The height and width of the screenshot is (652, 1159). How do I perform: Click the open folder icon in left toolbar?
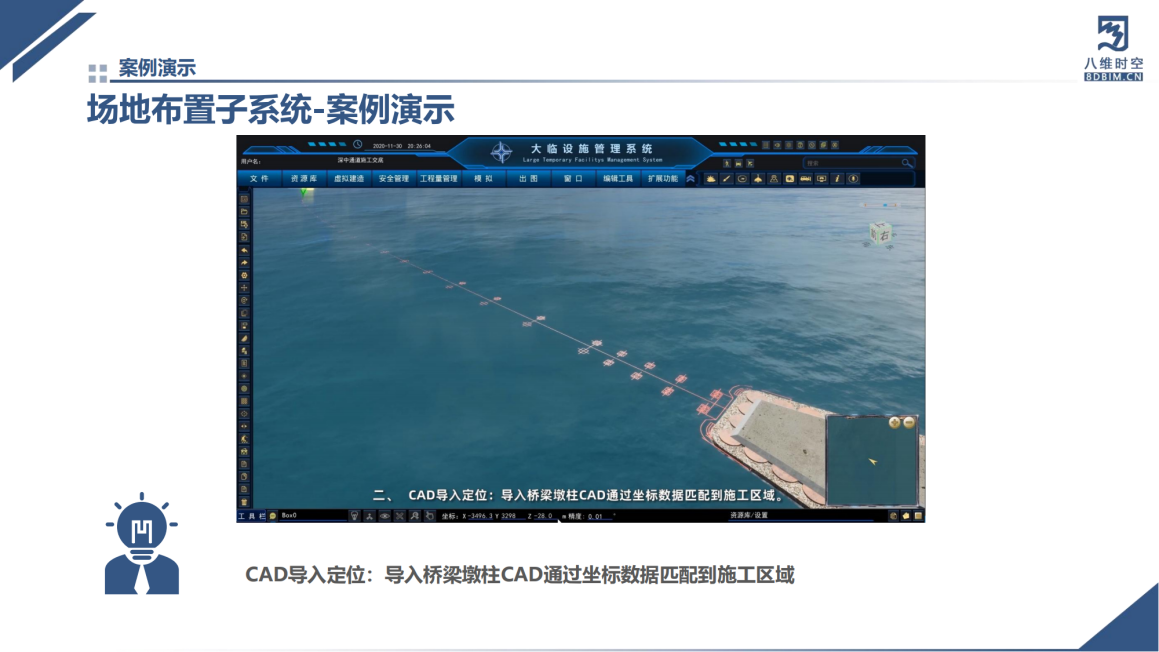tap(244, 212)
